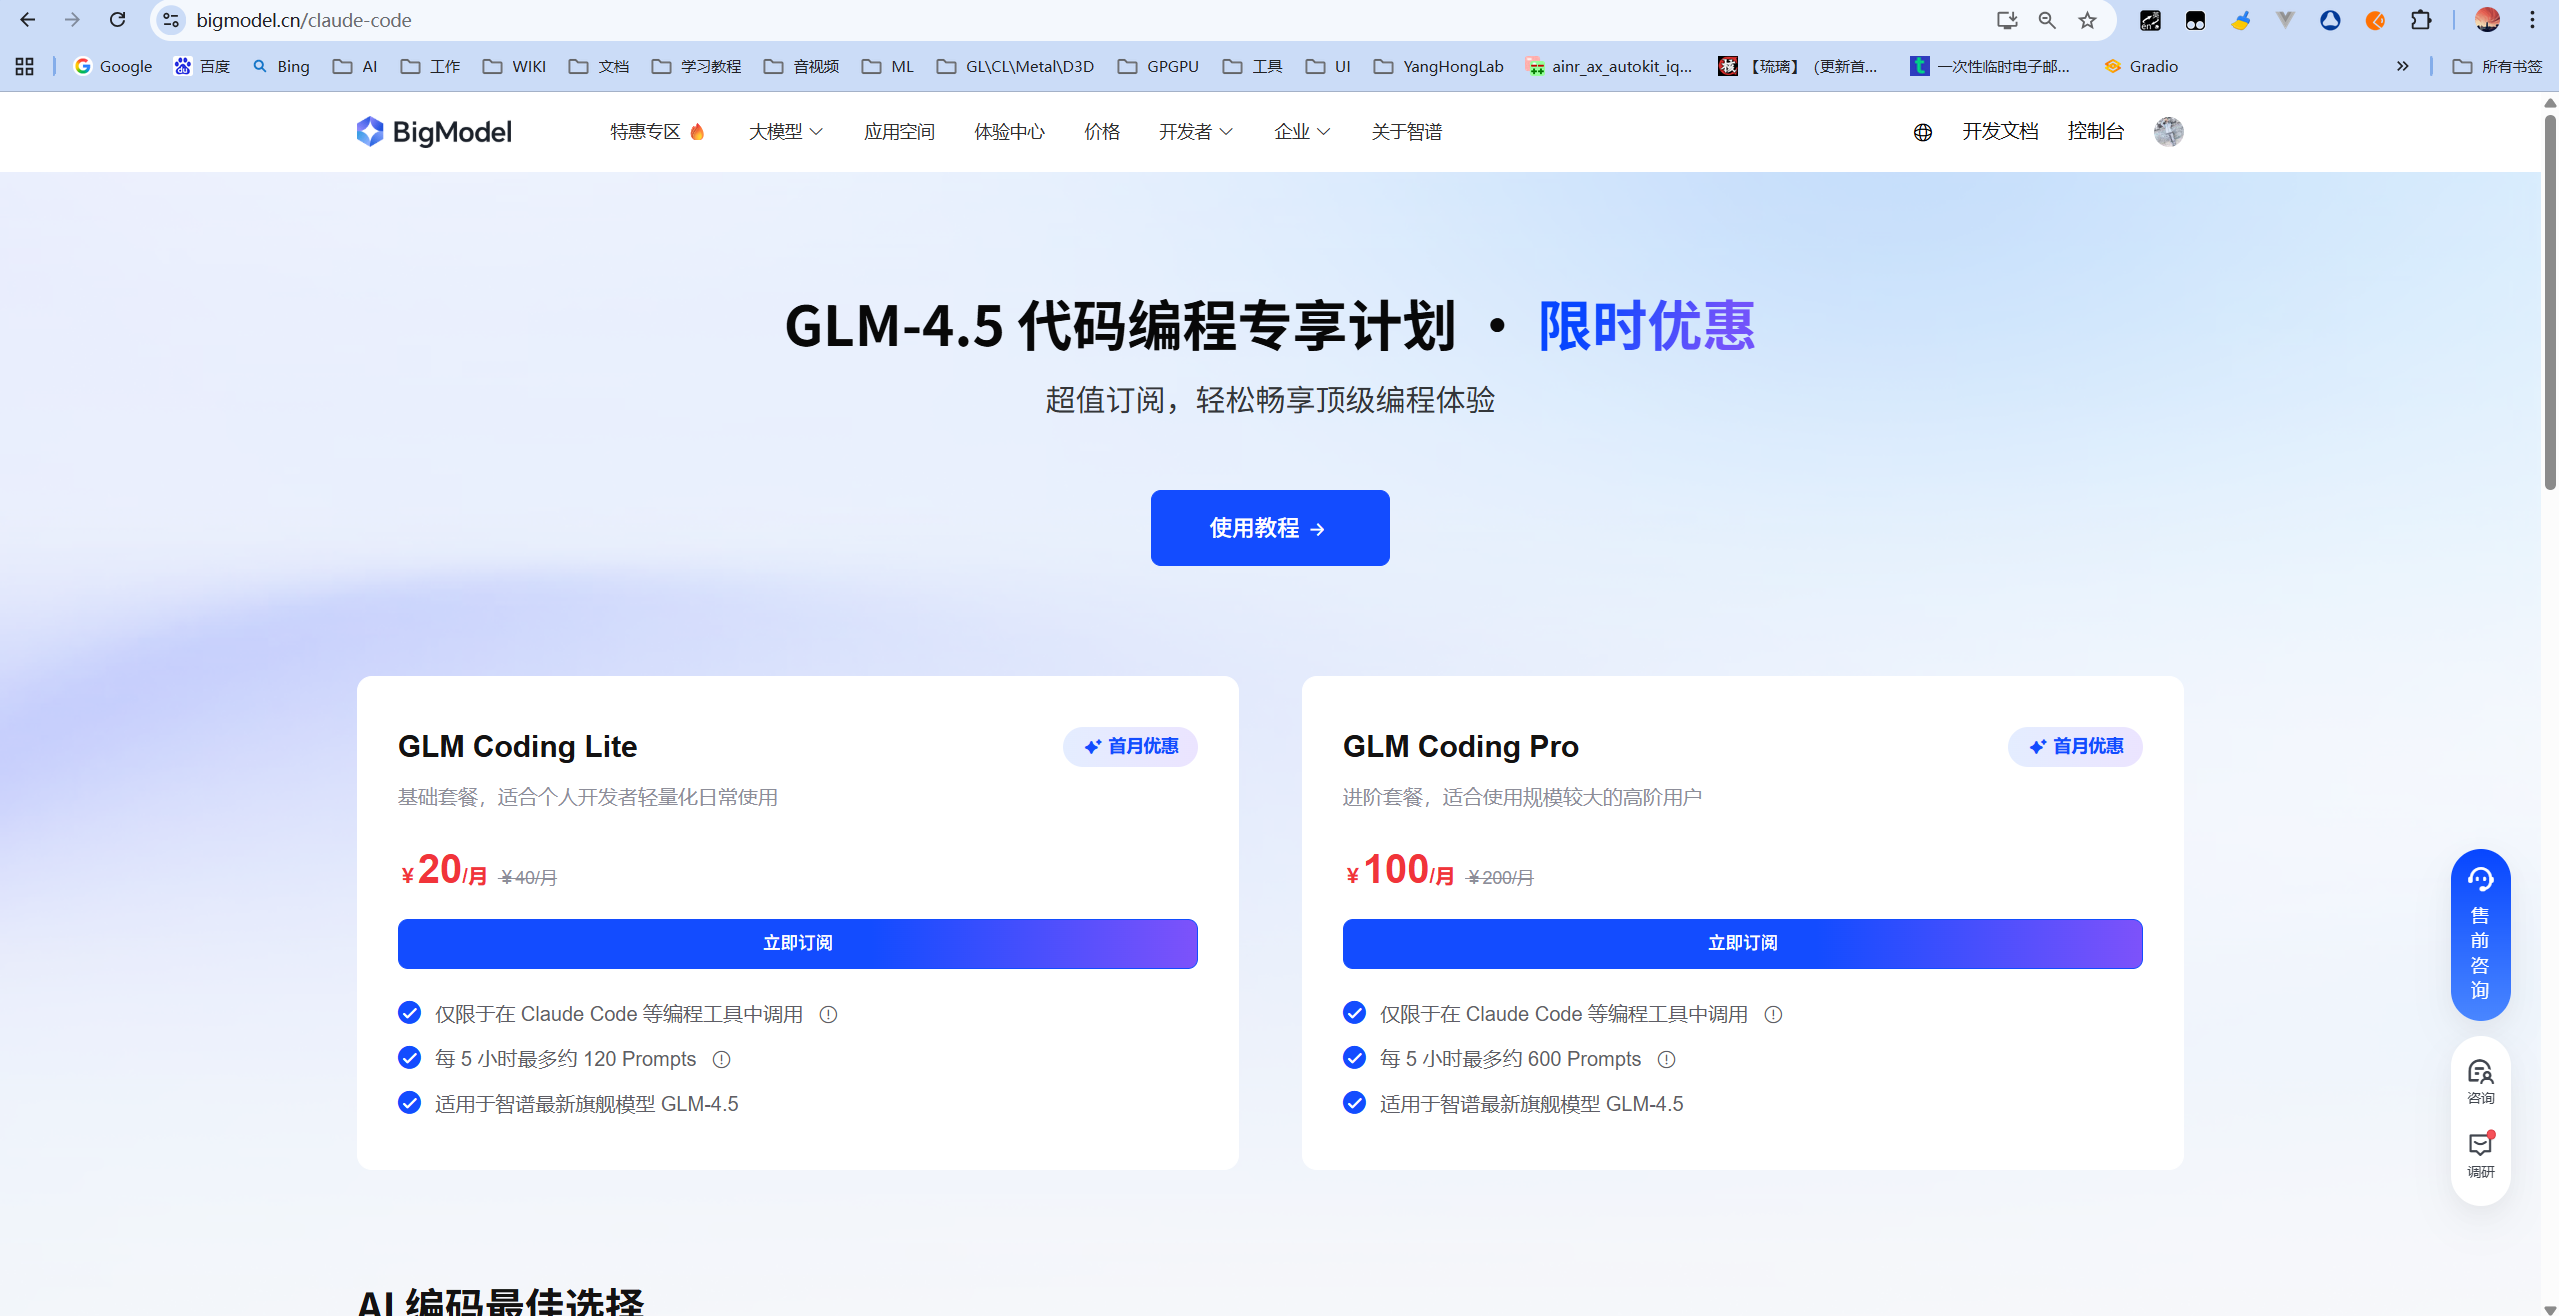The width and height of the screenshot is (2559, 1316).
Task: Open the ainr_ax_autokit bookmark
Action: [x=1609, y=66]
